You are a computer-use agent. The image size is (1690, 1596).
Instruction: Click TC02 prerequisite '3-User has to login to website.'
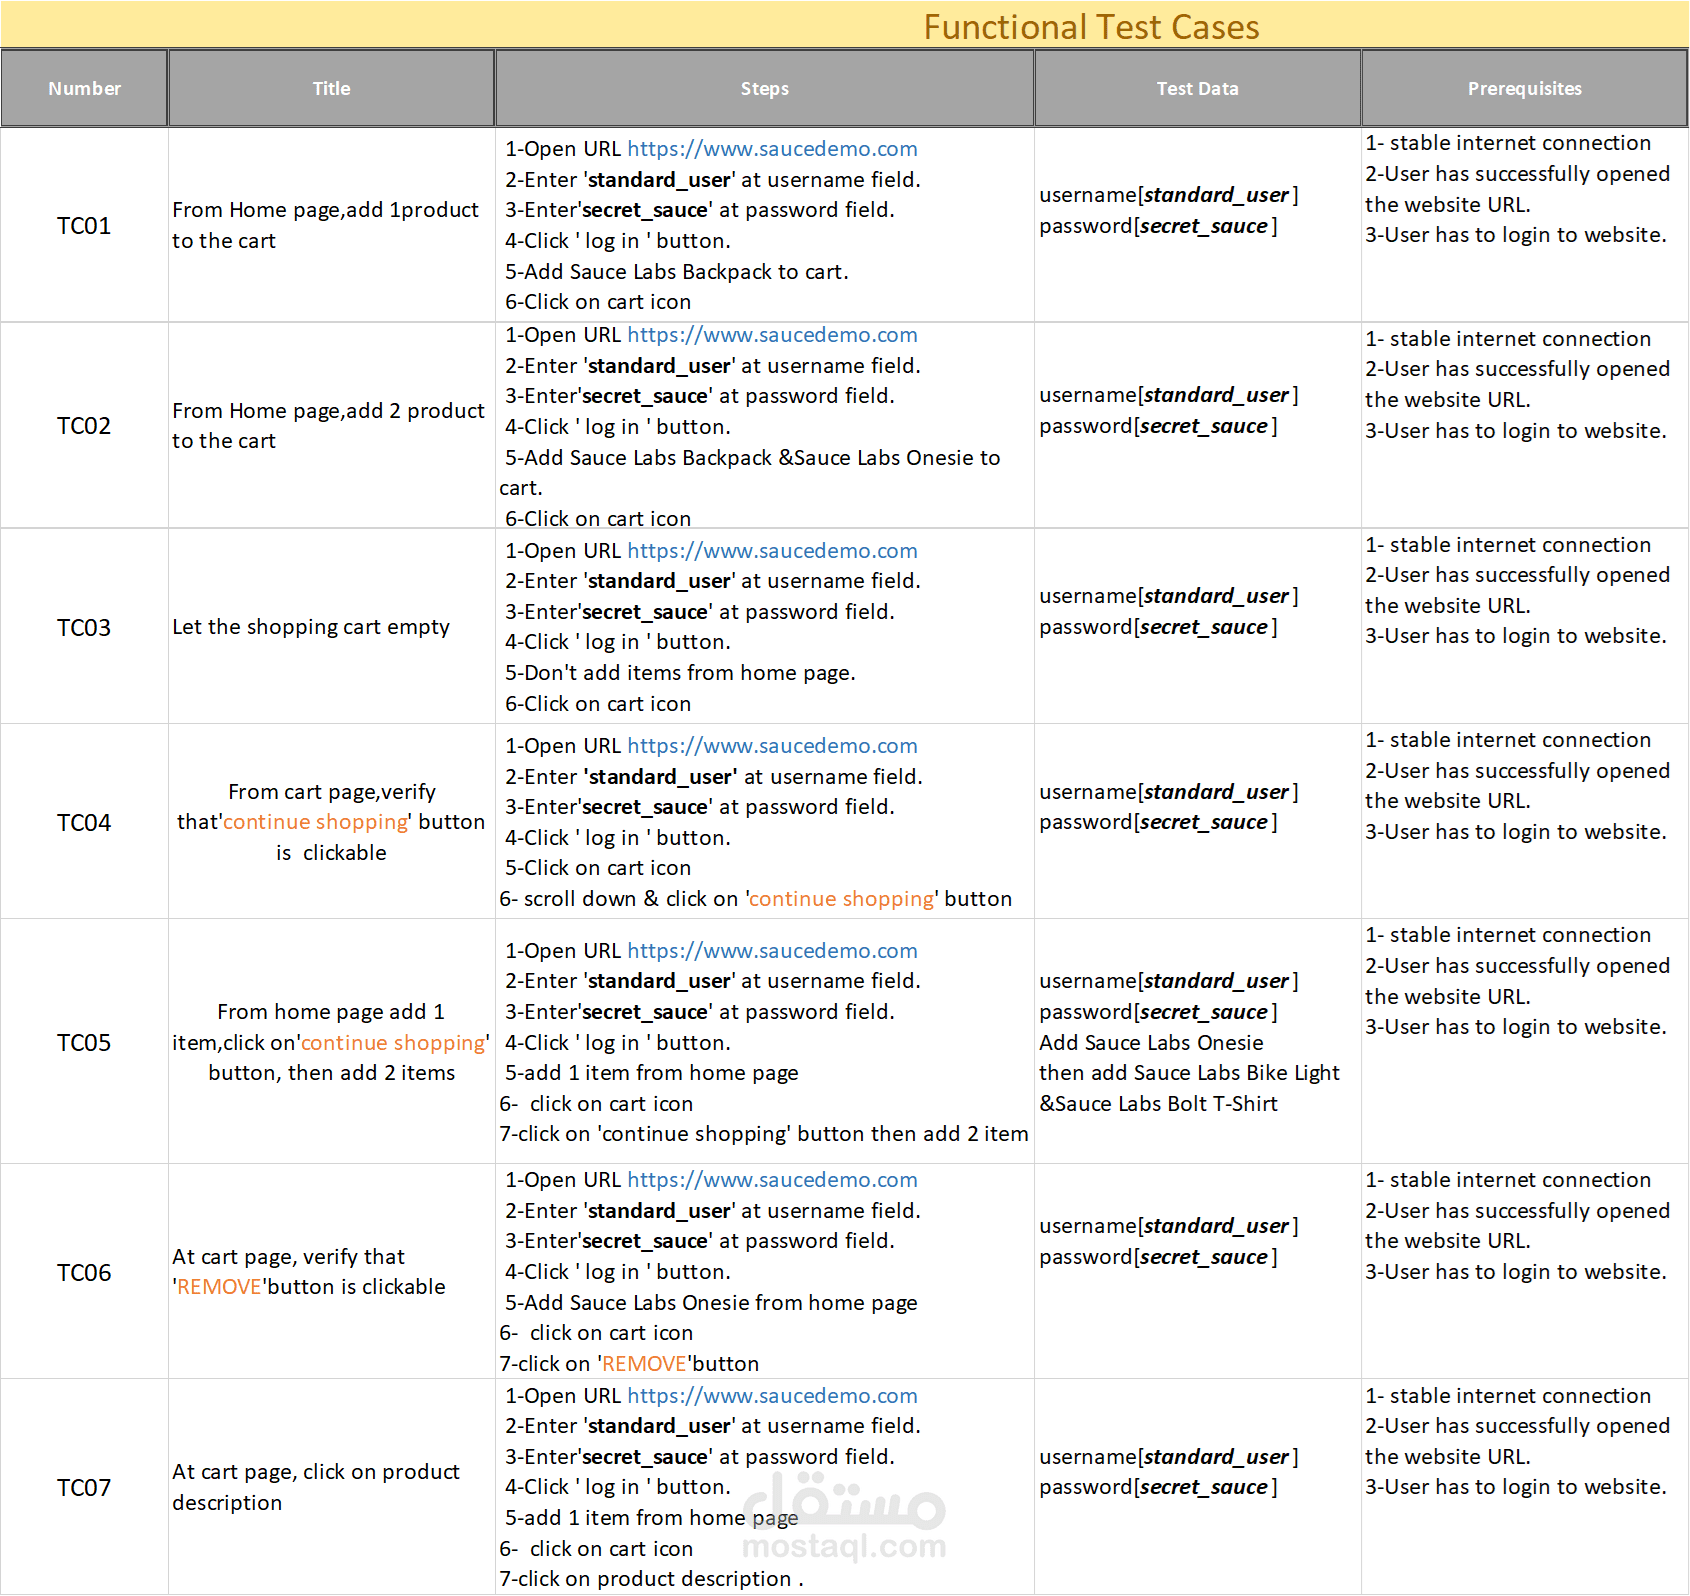1516,431
